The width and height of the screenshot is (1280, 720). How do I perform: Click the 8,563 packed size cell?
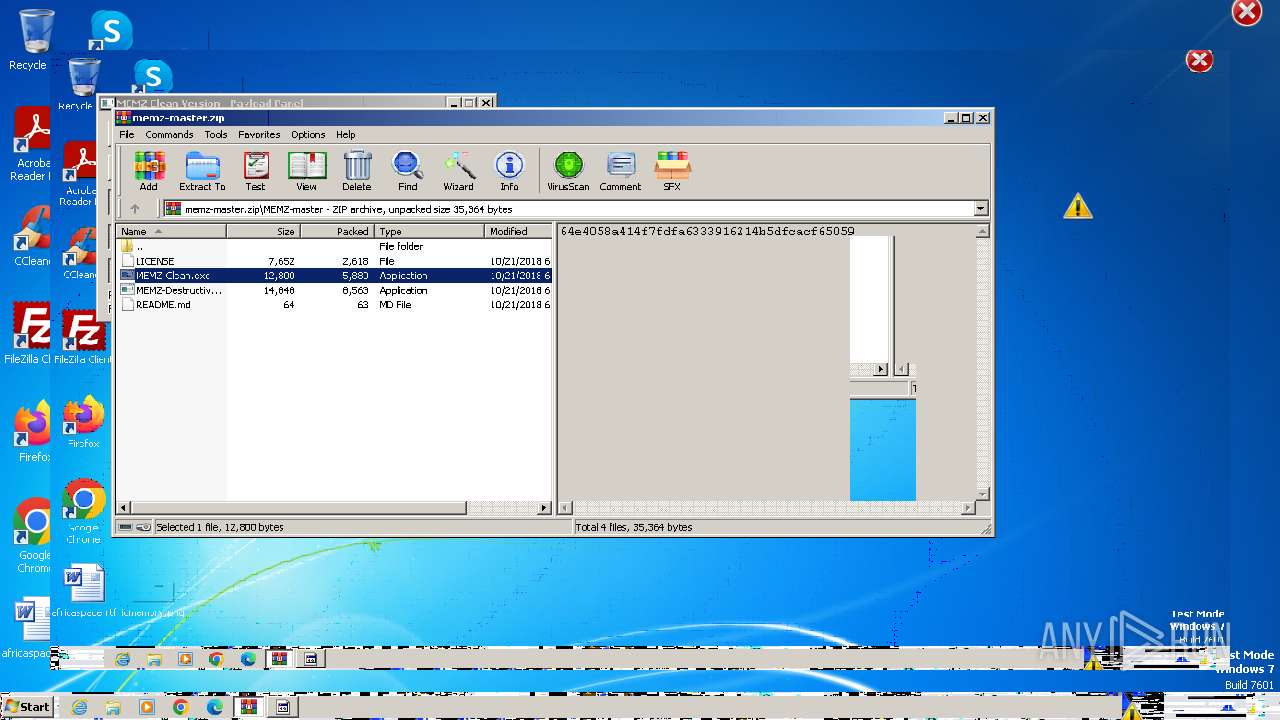354,290
